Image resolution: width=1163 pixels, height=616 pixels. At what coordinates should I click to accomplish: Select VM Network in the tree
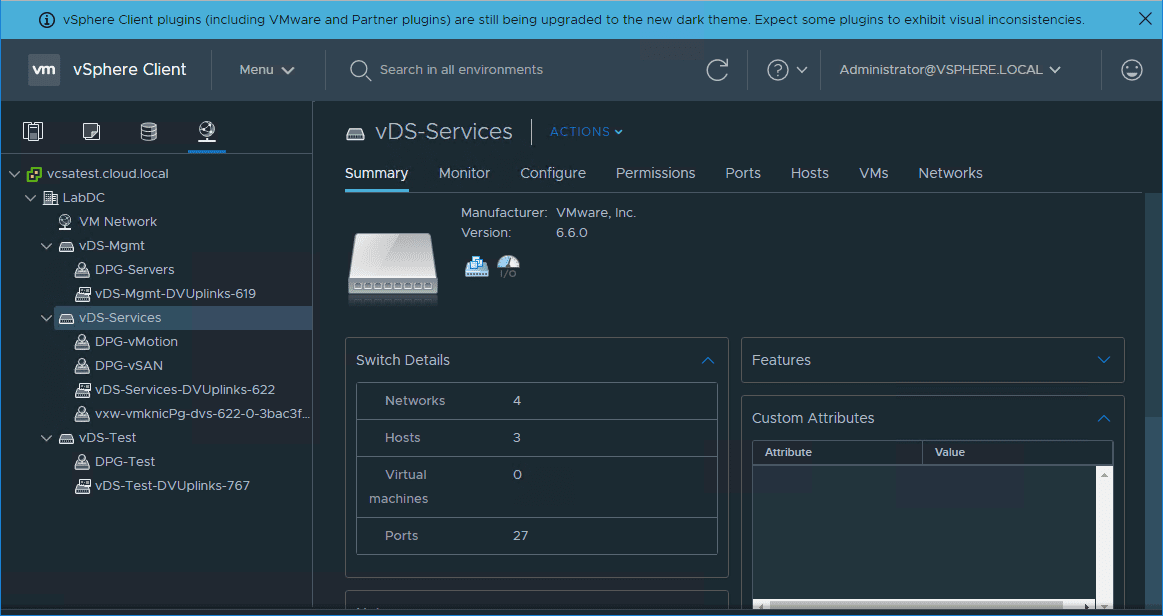point(119,222)
